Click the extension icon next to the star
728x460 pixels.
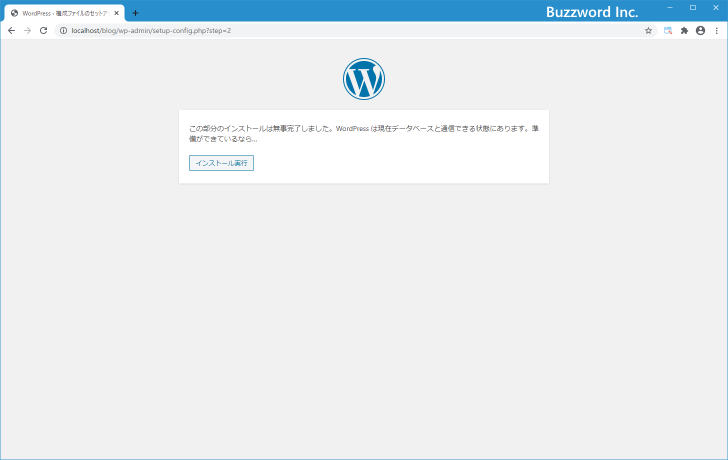pos(668,31)
